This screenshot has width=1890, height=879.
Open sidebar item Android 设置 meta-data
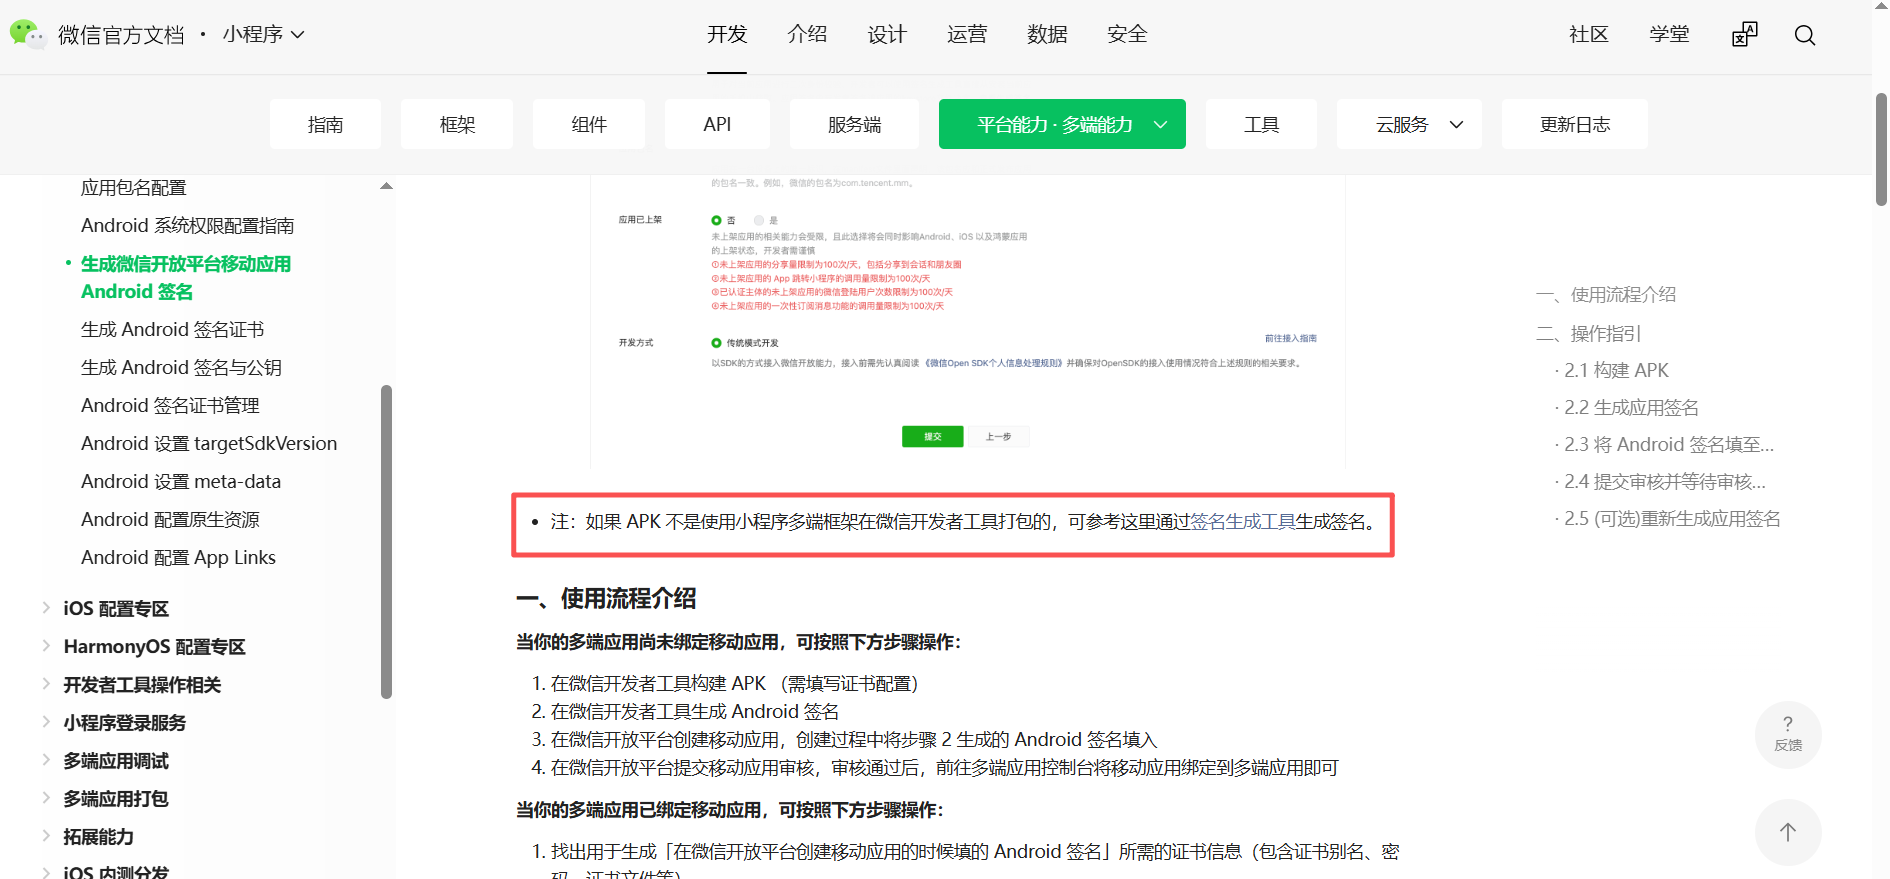[x=181, y=482]
